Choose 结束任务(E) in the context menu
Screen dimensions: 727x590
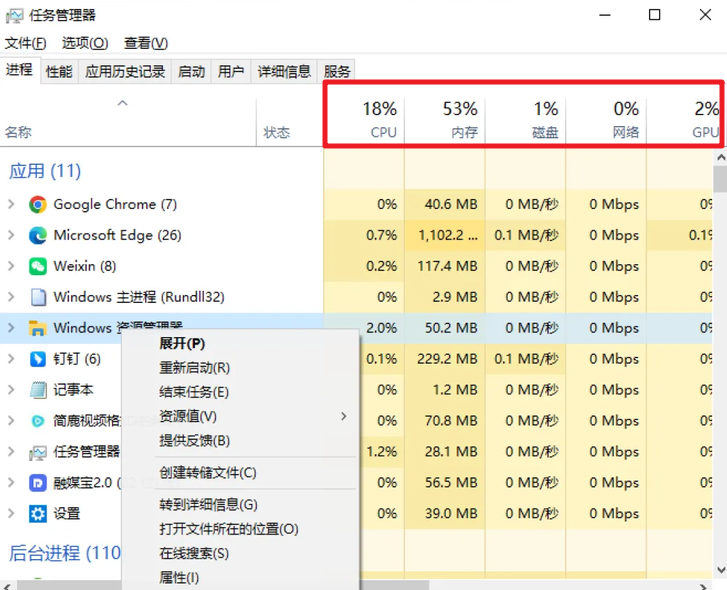click(241, 392)
